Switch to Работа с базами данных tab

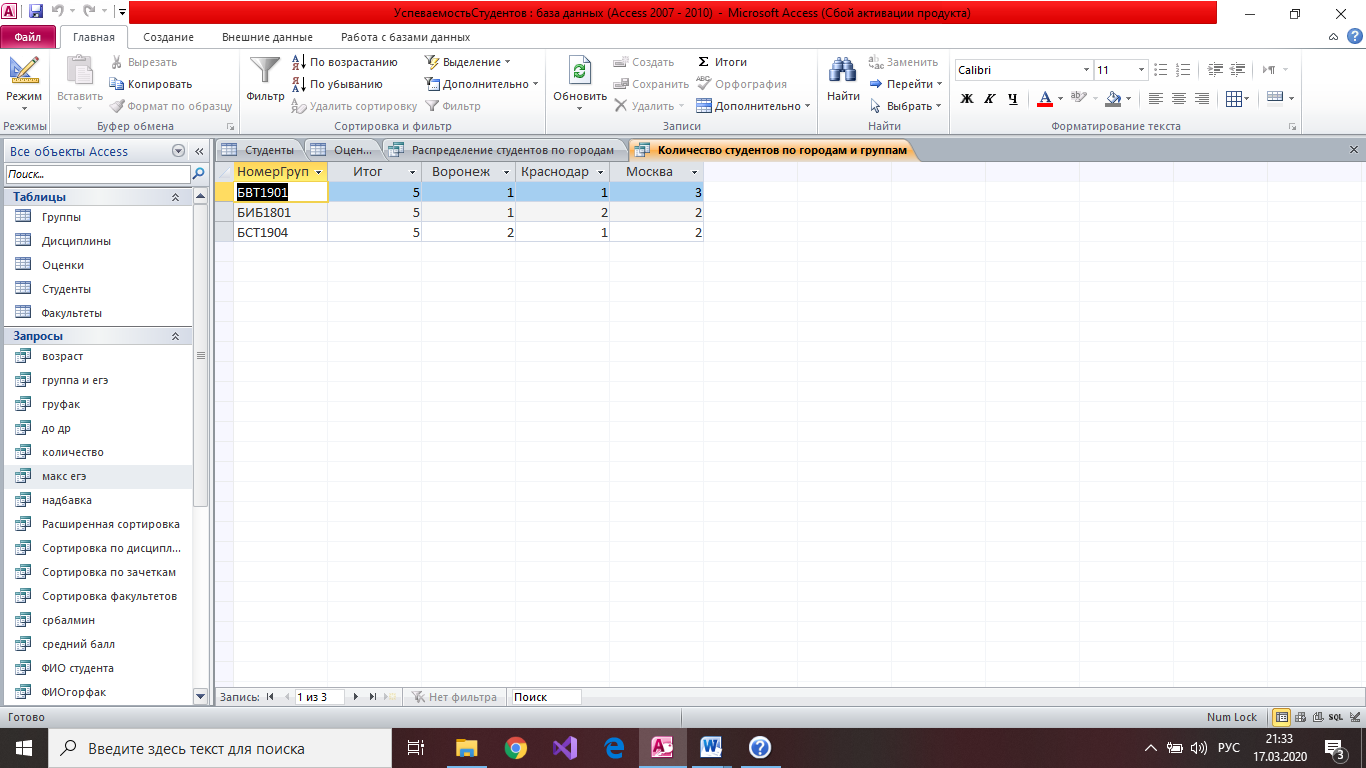point(405,37)
